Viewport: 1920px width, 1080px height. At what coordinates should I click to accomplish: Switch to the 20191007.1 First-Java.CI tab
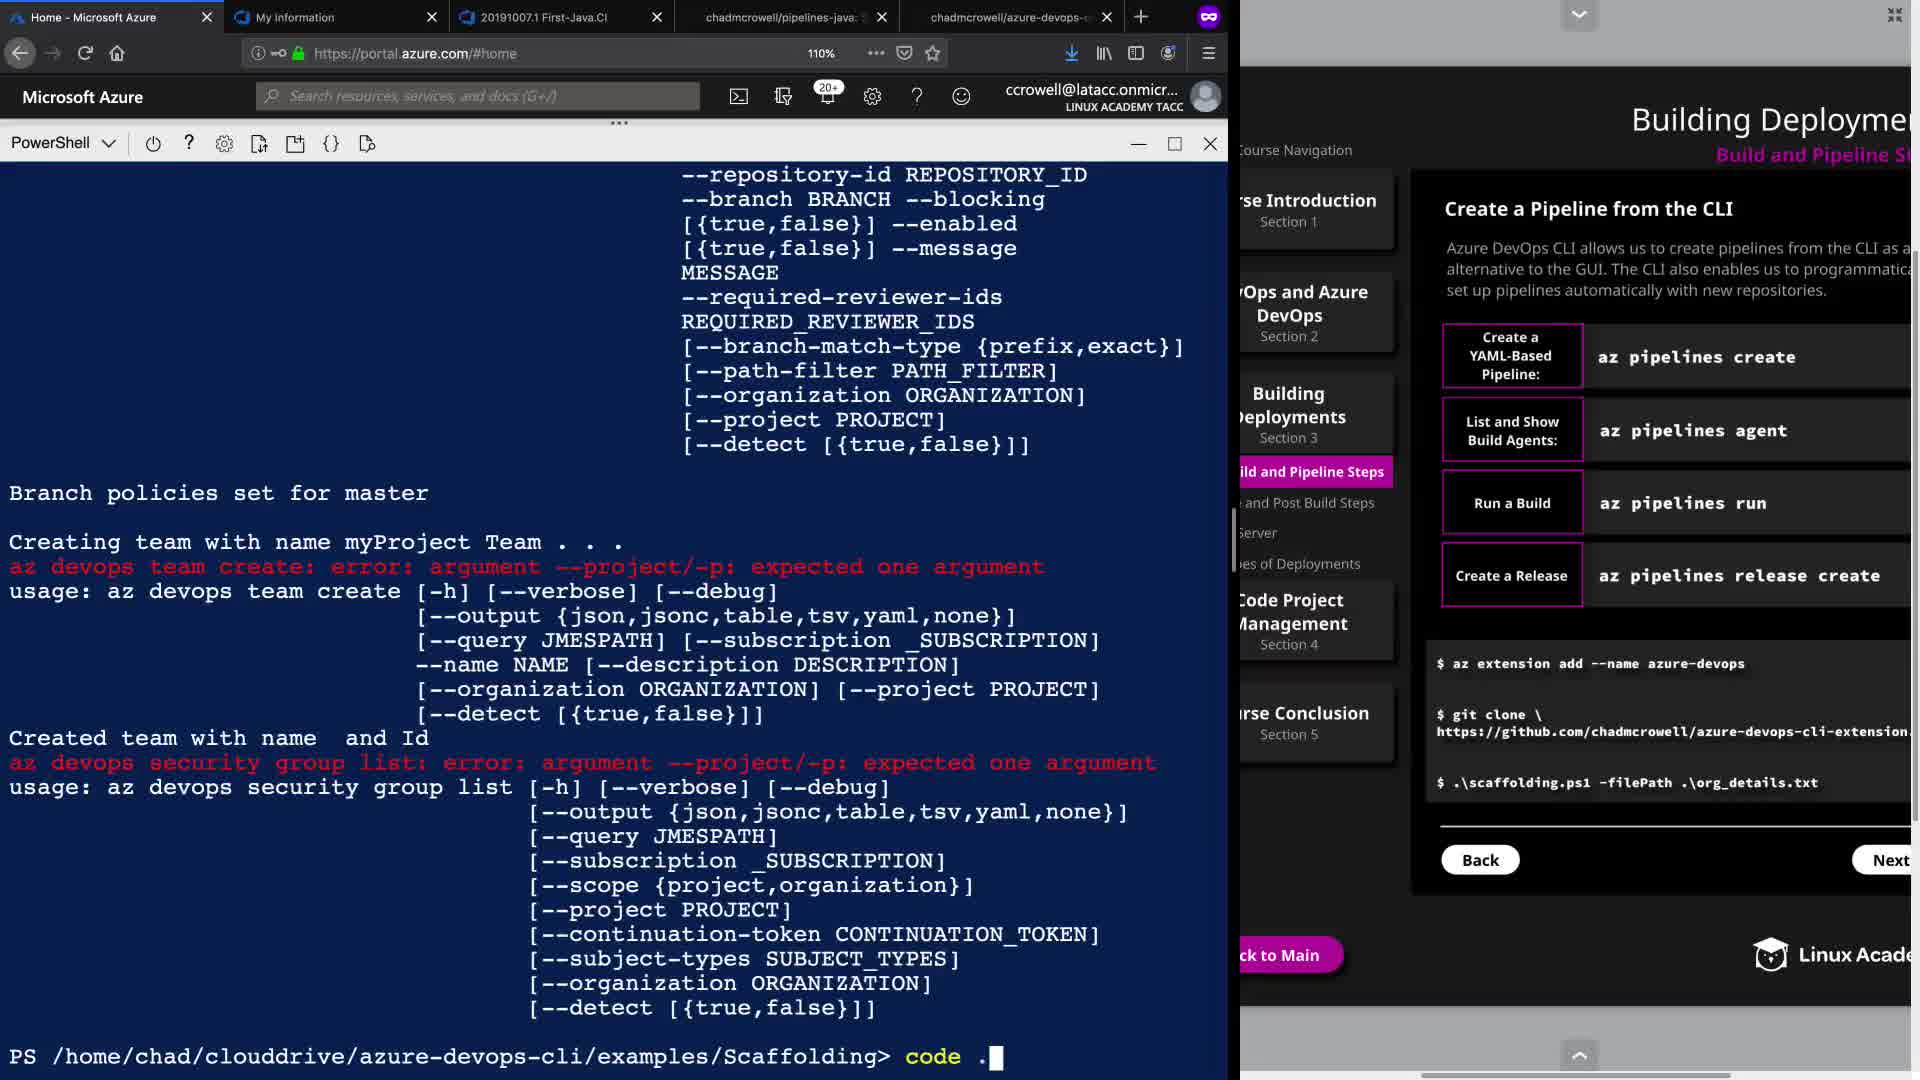tap(544, 17)
